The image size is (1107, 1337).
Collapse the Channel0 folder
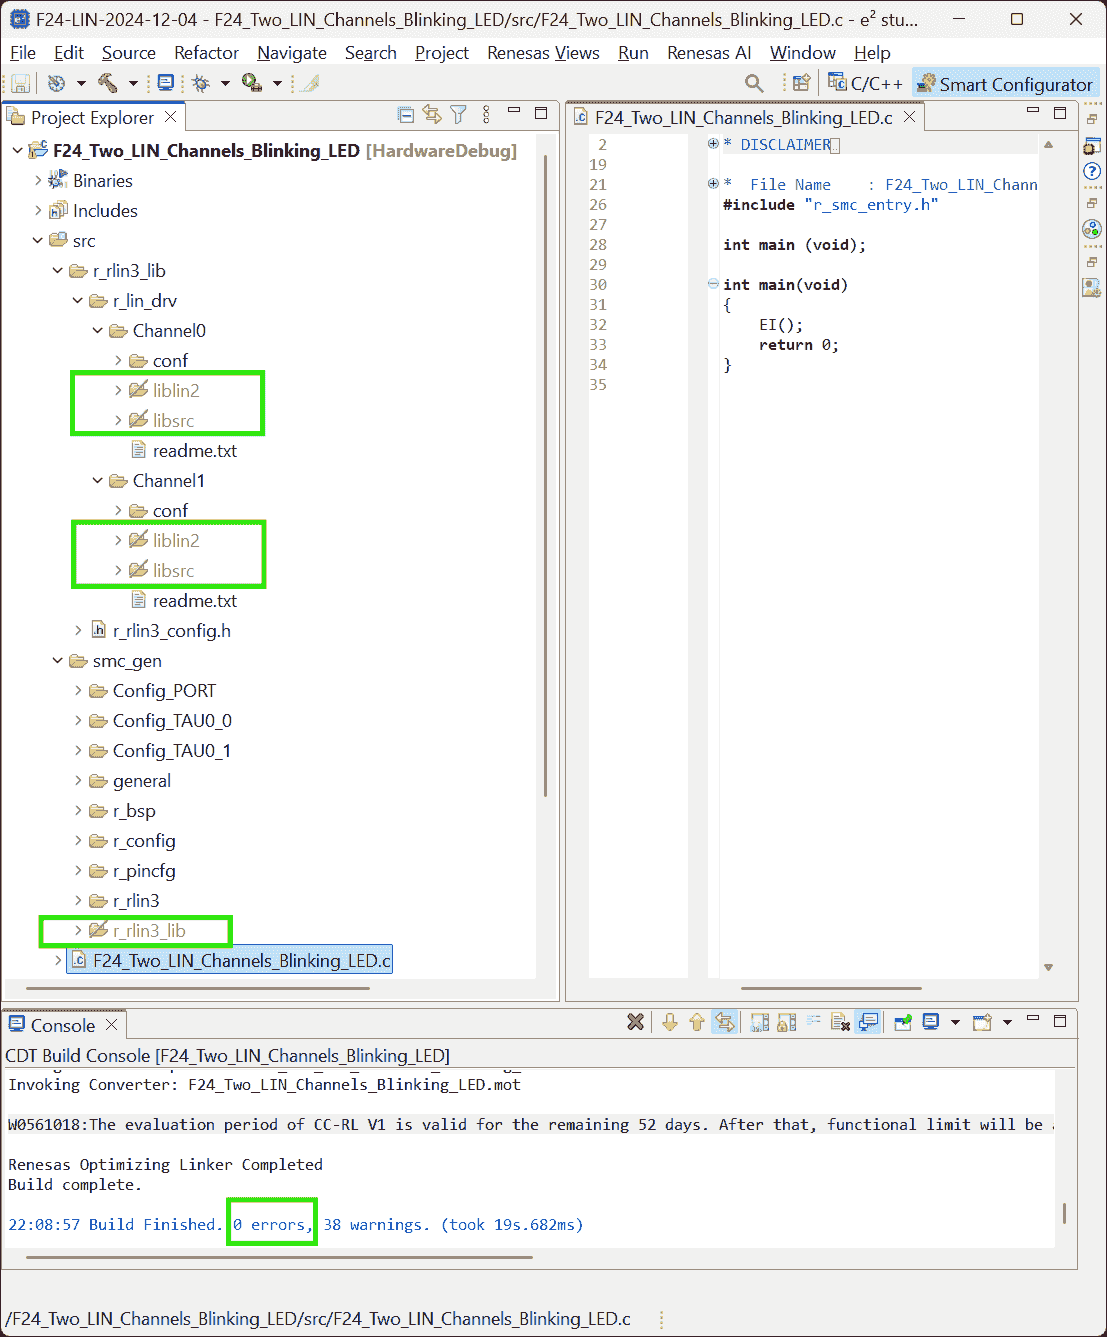(98, 331)
